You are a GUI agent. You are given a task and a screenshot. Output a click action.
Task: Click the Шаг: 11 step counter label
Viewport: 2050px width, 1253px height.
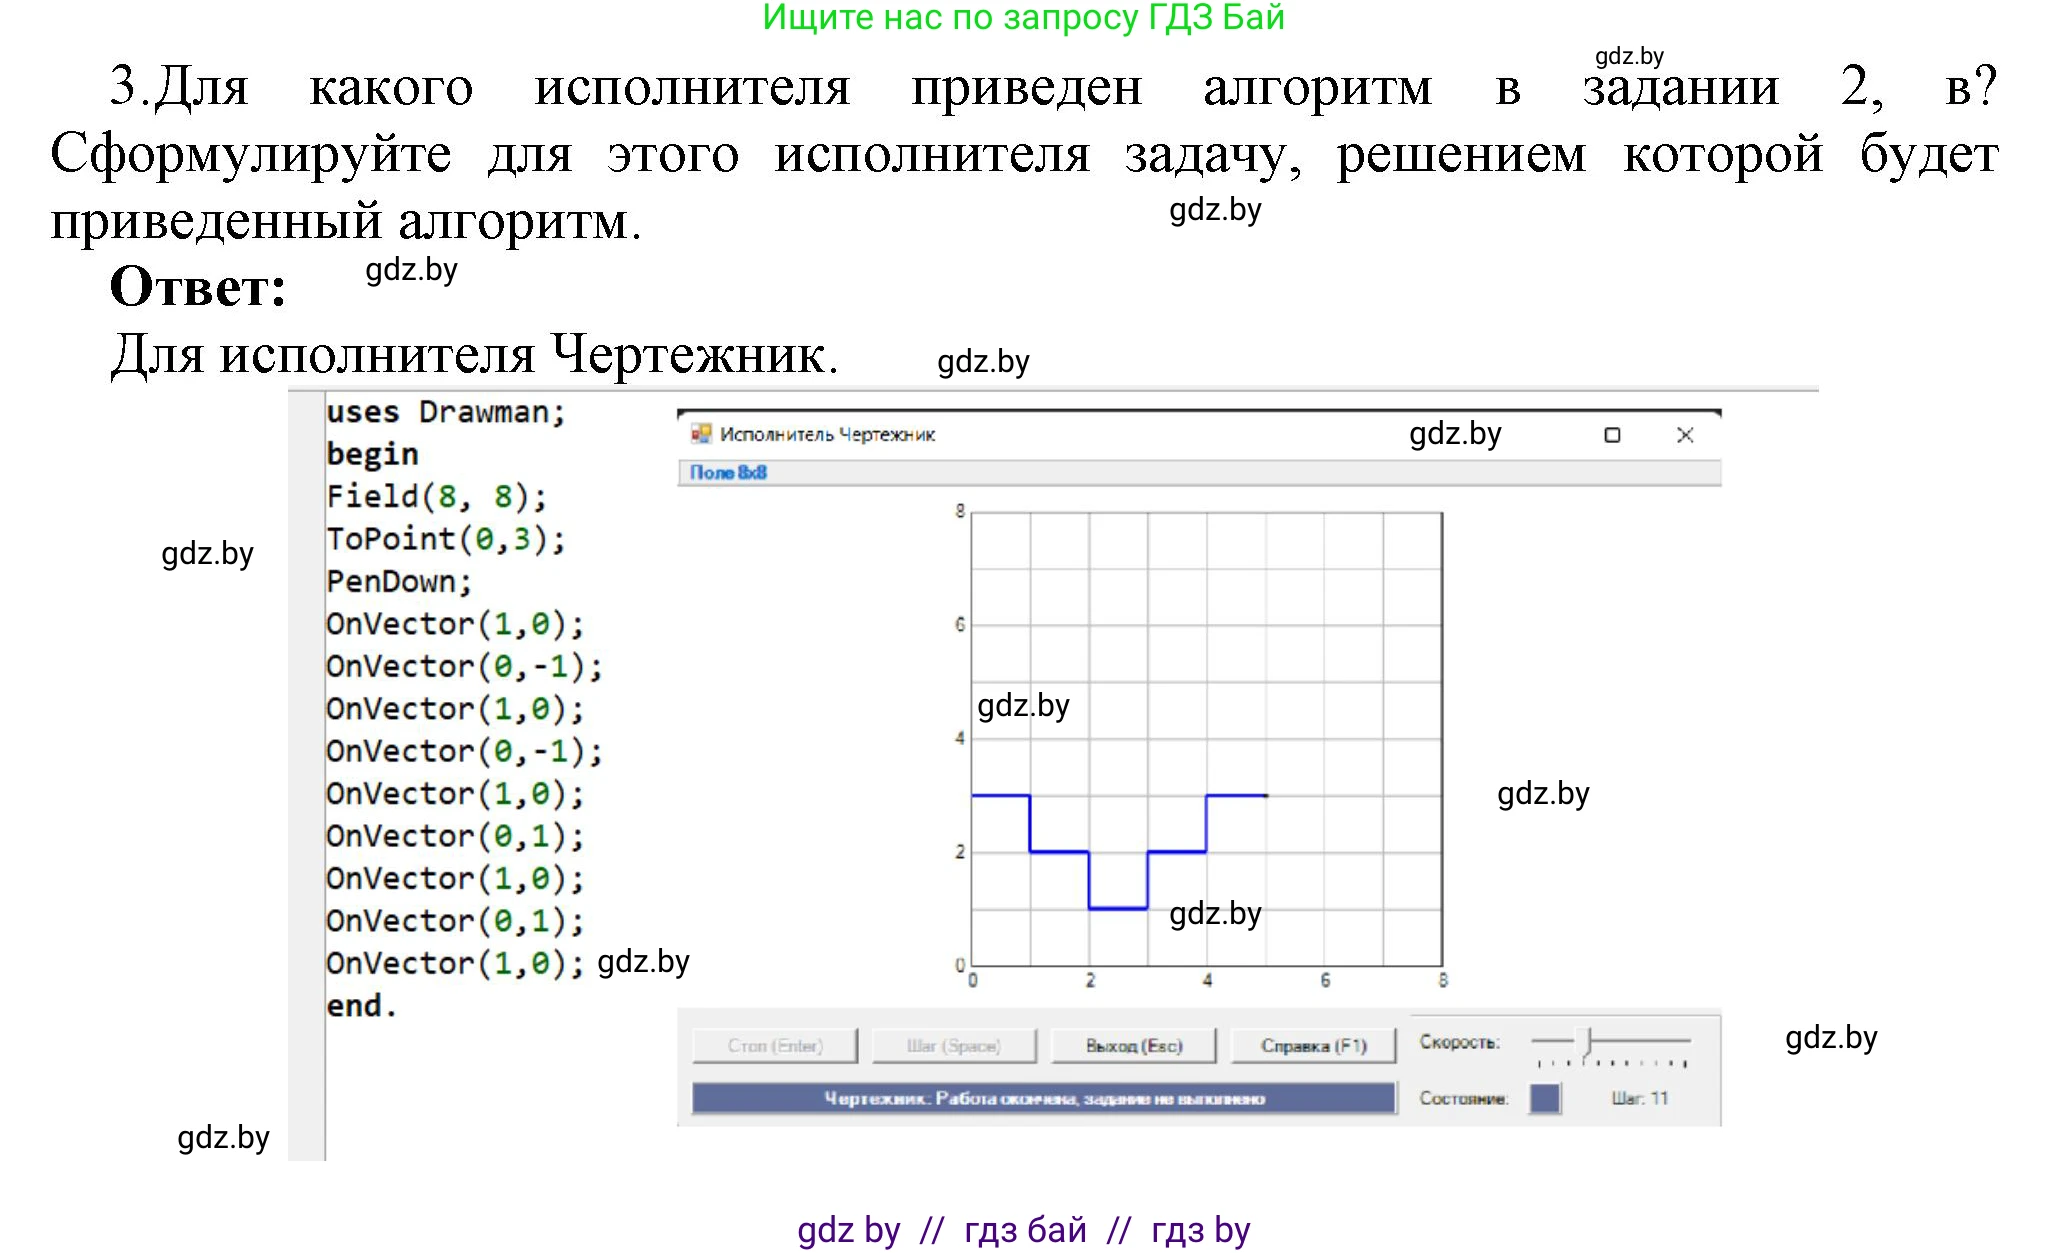[x=1639, y=1098]
